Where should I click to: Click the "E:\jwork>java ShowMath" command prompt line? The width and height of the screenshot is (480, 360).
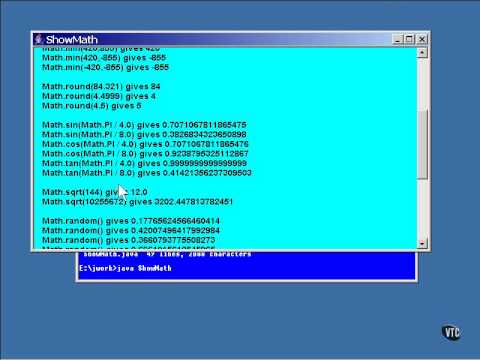(125, 268)
